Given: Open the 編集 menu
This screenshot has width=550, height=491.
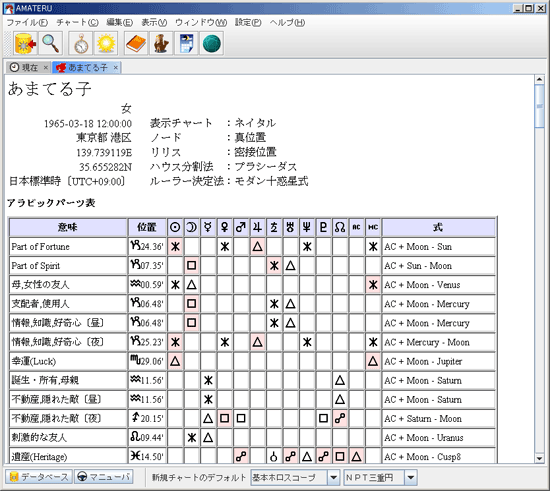Looking at the screenshot, I should 119,23.
